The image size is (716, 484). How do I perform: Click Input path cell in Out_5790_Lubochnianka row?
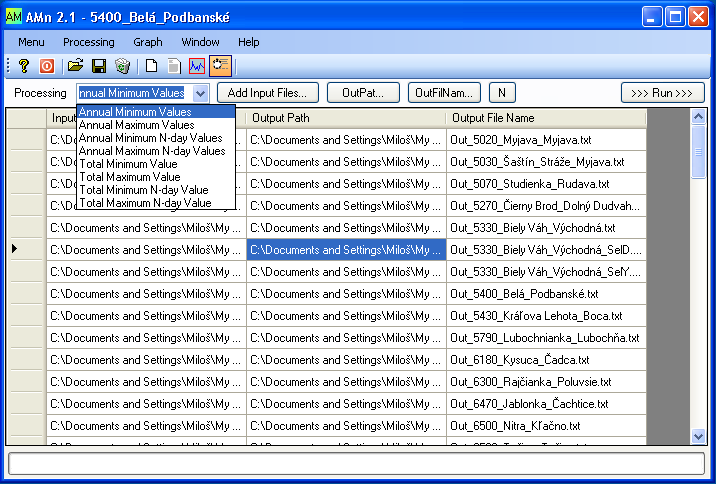pyautogui.click(x=146, y=337)
